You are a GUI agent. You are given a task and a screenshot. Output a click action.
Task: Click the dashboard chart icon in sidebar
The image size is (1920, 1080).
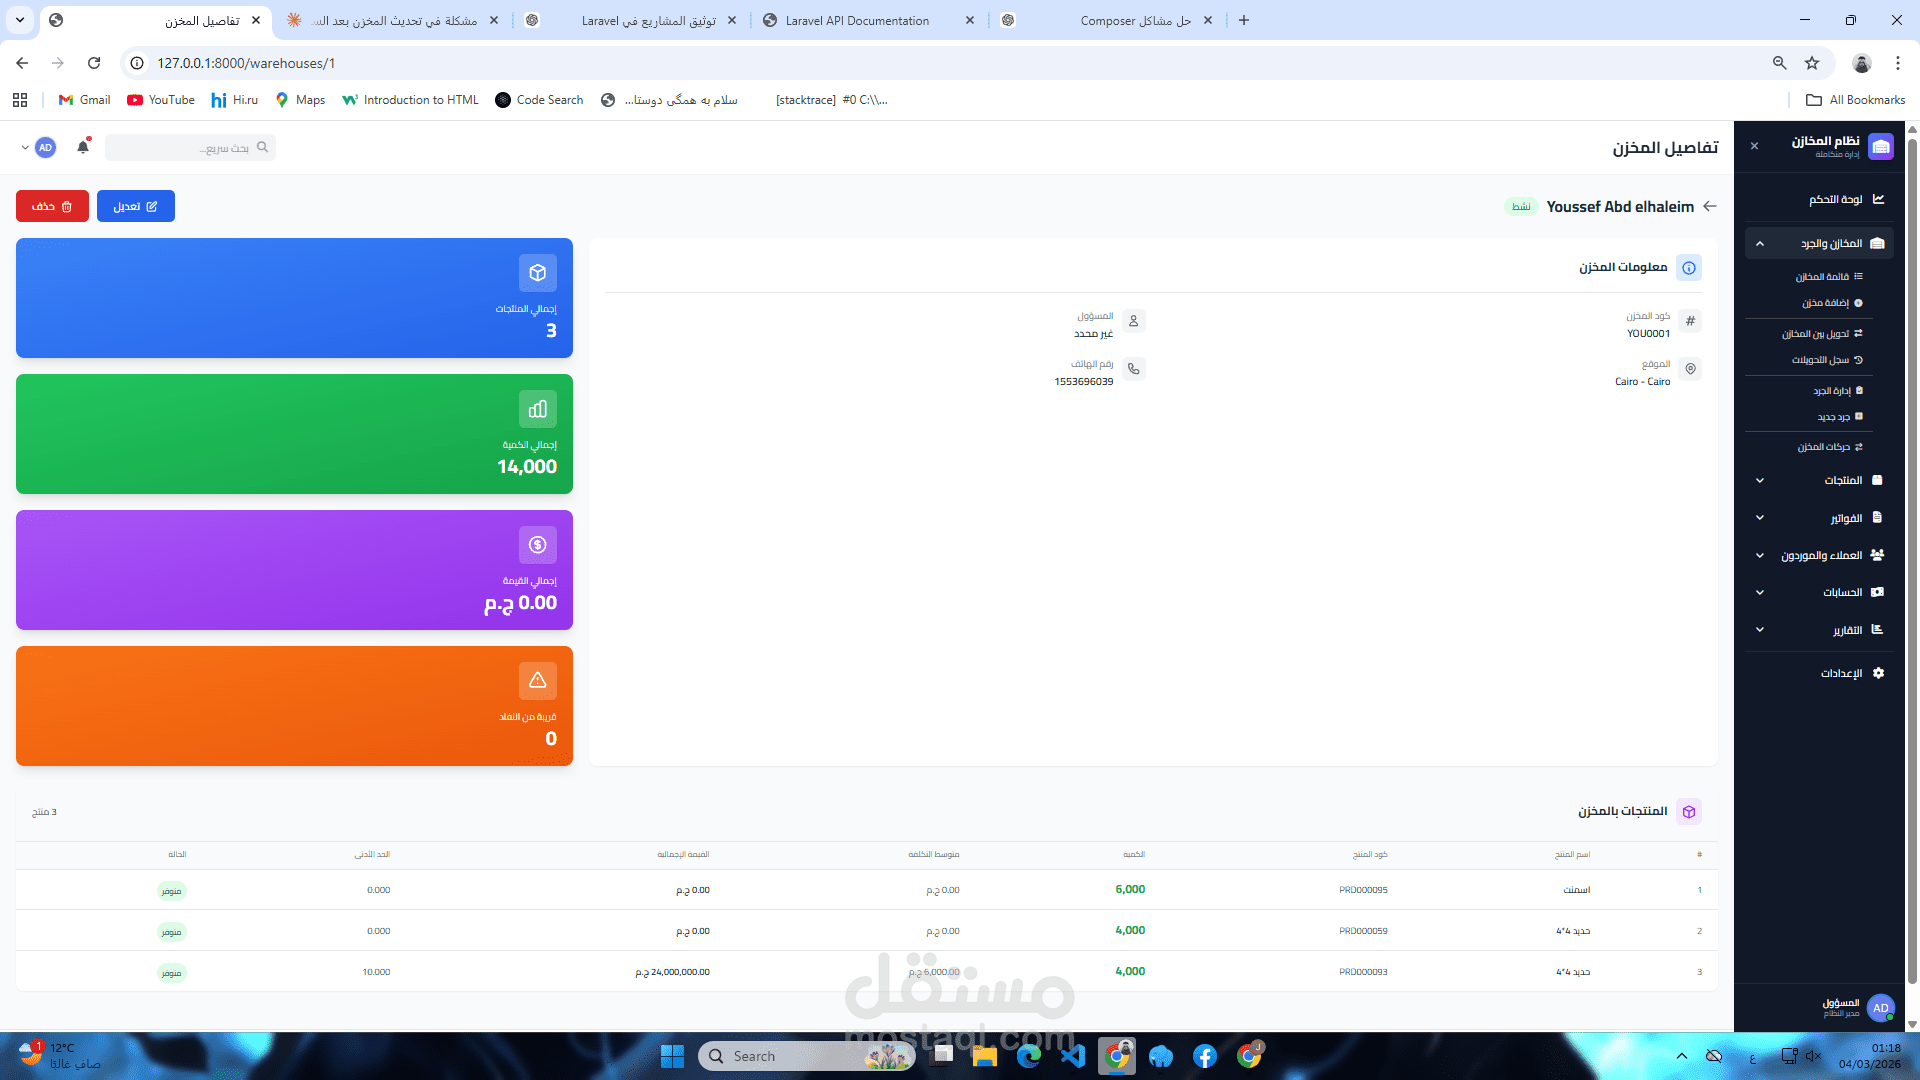(1878, 199)
